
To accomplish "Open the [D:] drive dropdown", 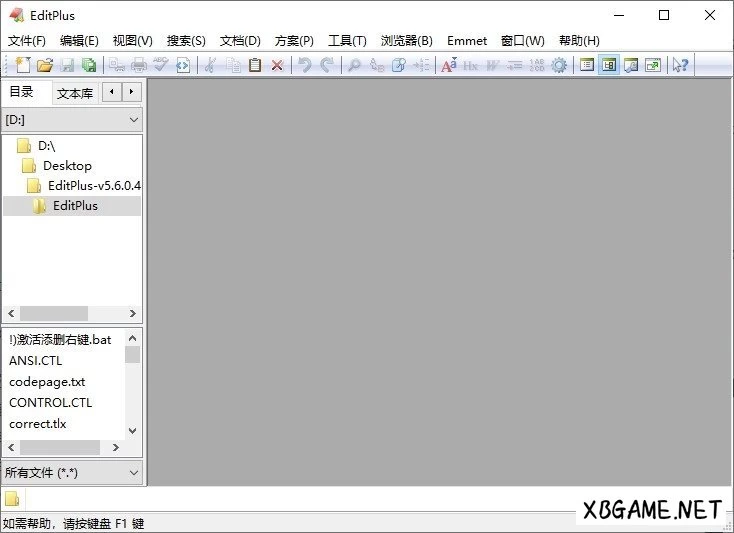I will pos(73,119).
